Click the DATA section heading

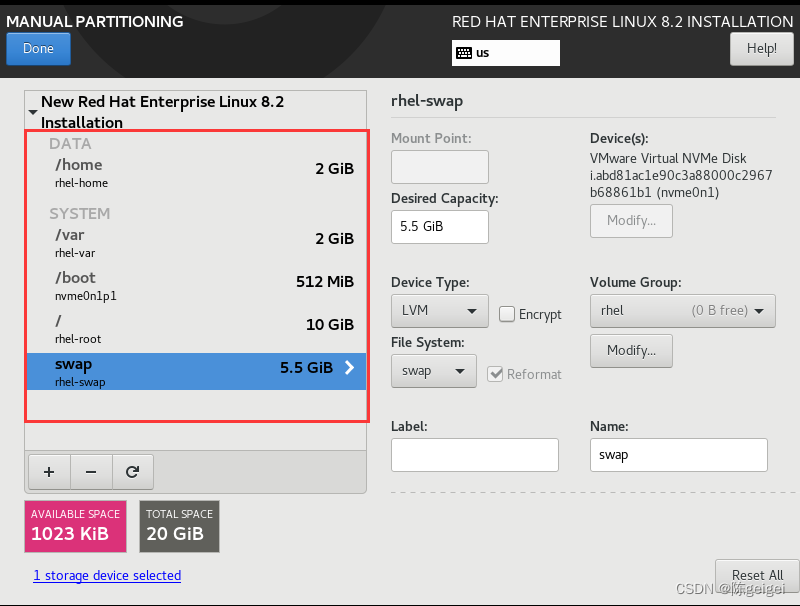click(x=70, y=144)
